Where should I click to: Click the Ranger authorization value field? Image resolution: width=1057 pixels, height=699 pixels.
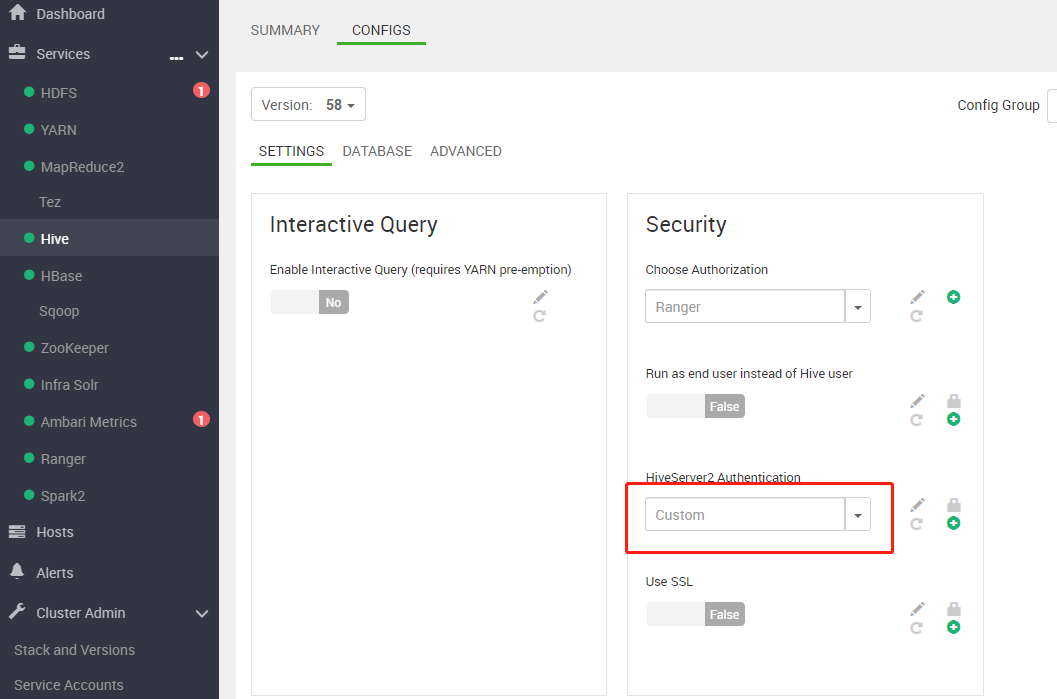(745, 307)
